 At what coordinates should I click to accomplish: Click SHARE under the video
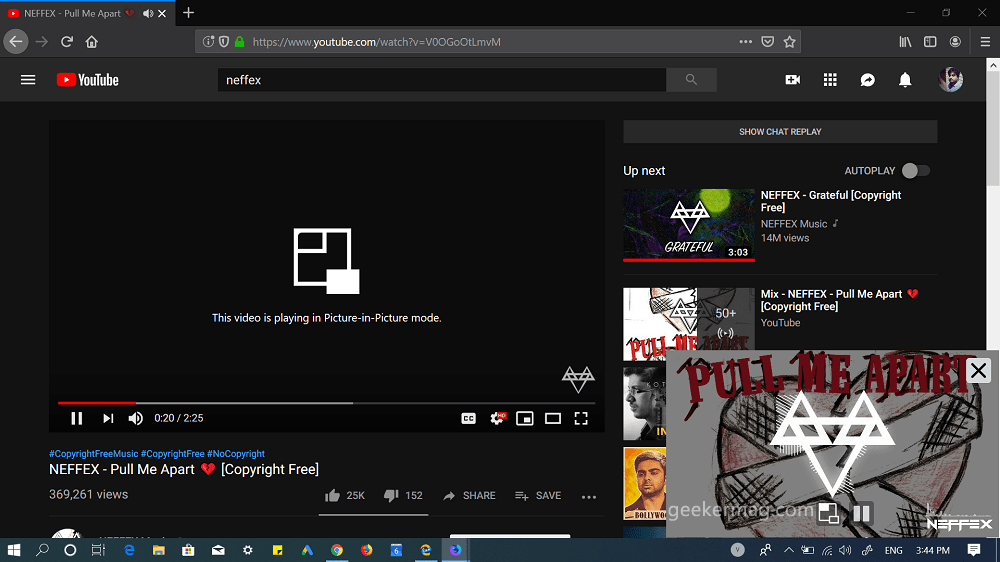point(469,496)
